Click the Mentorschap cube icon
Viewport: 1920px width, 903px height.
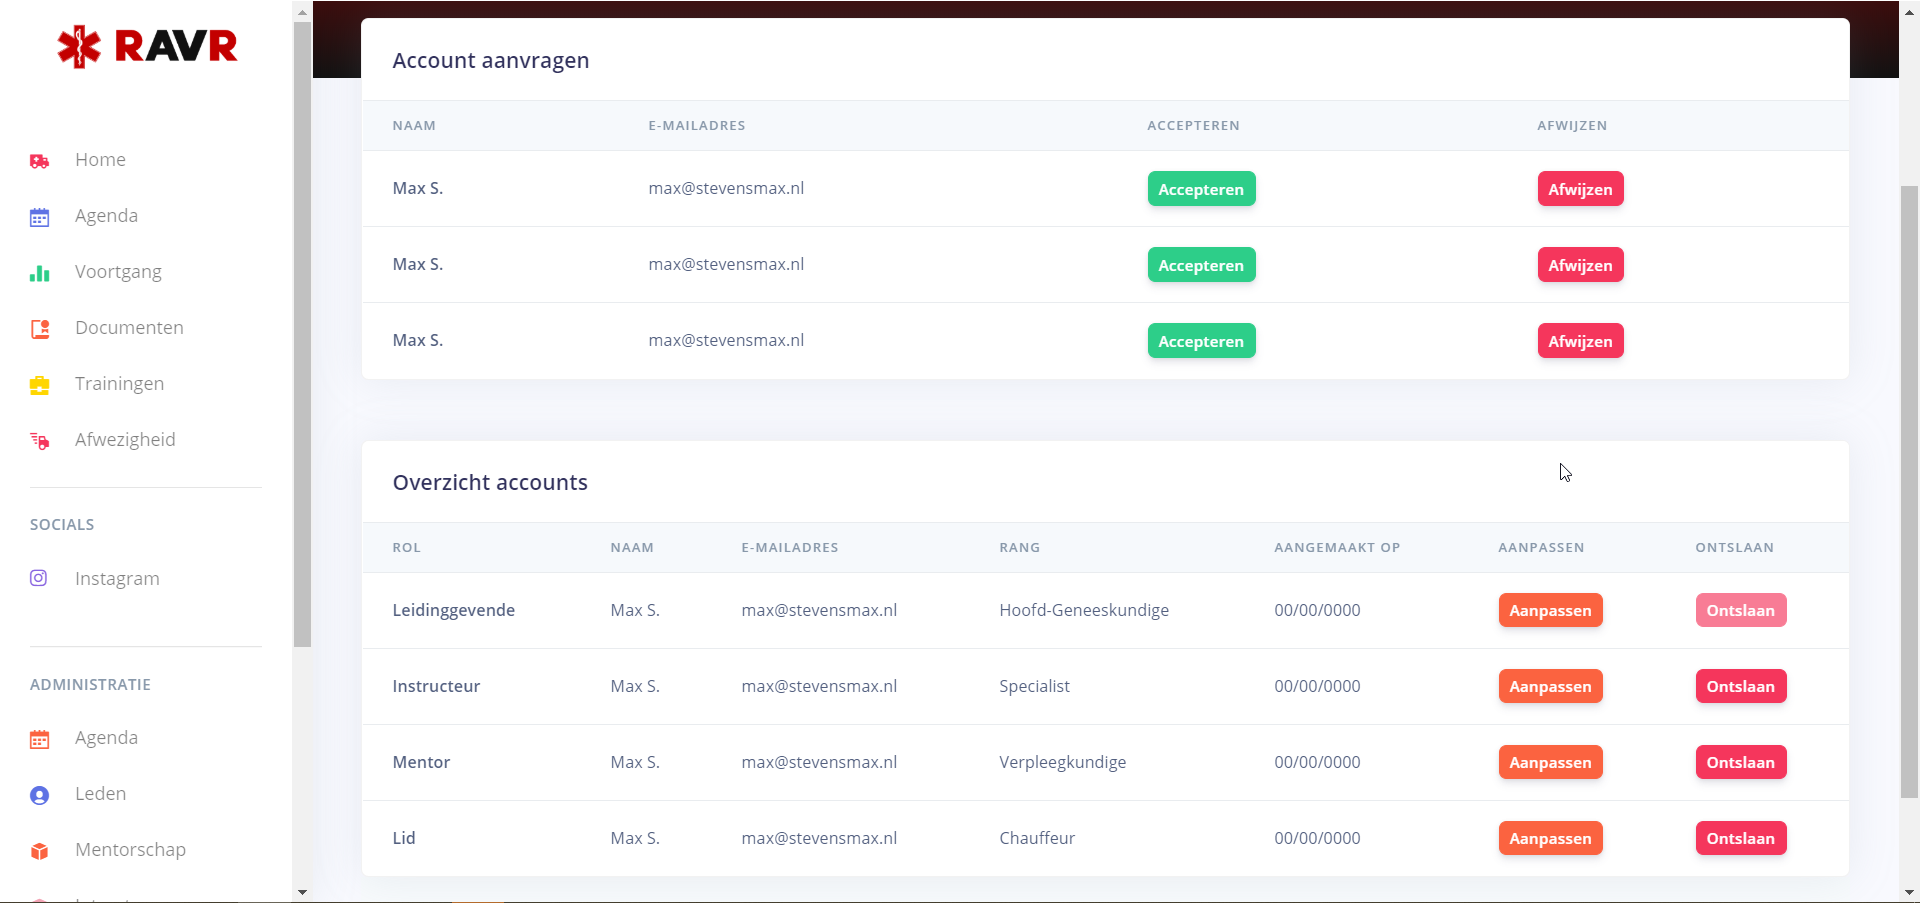[x=40, y=851]
